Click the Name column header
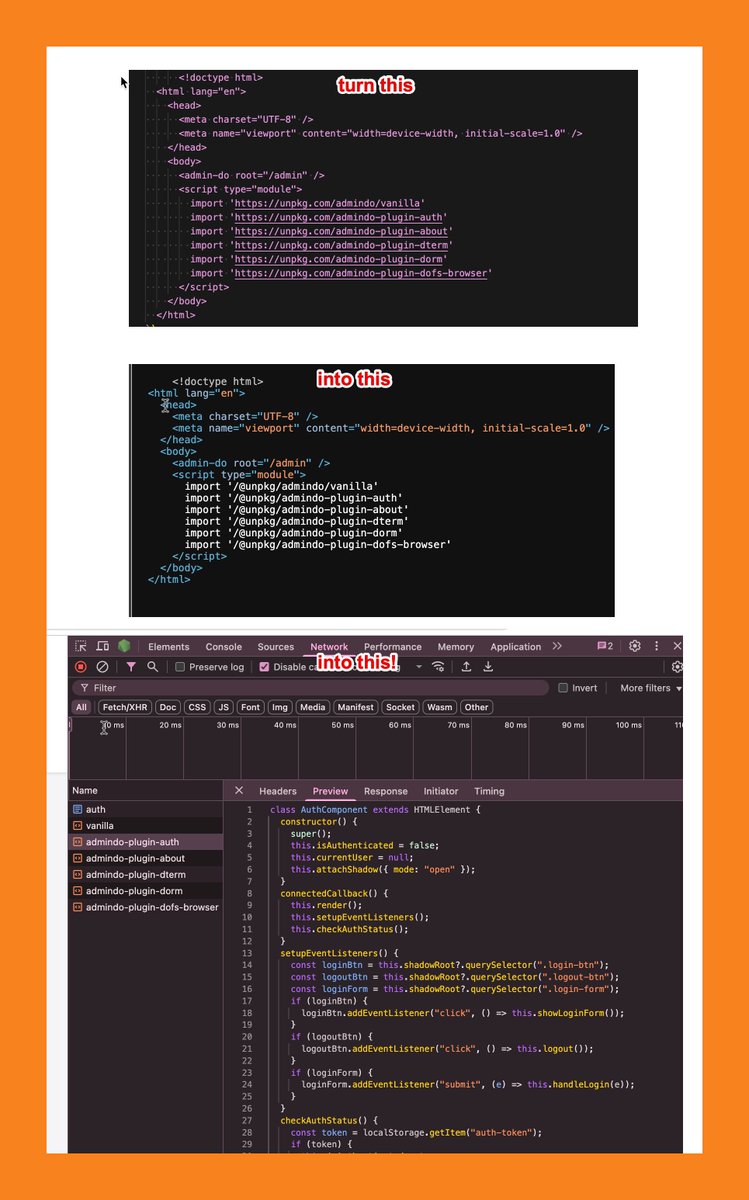This screenshot has height=1200, width=749. [146, 791]
